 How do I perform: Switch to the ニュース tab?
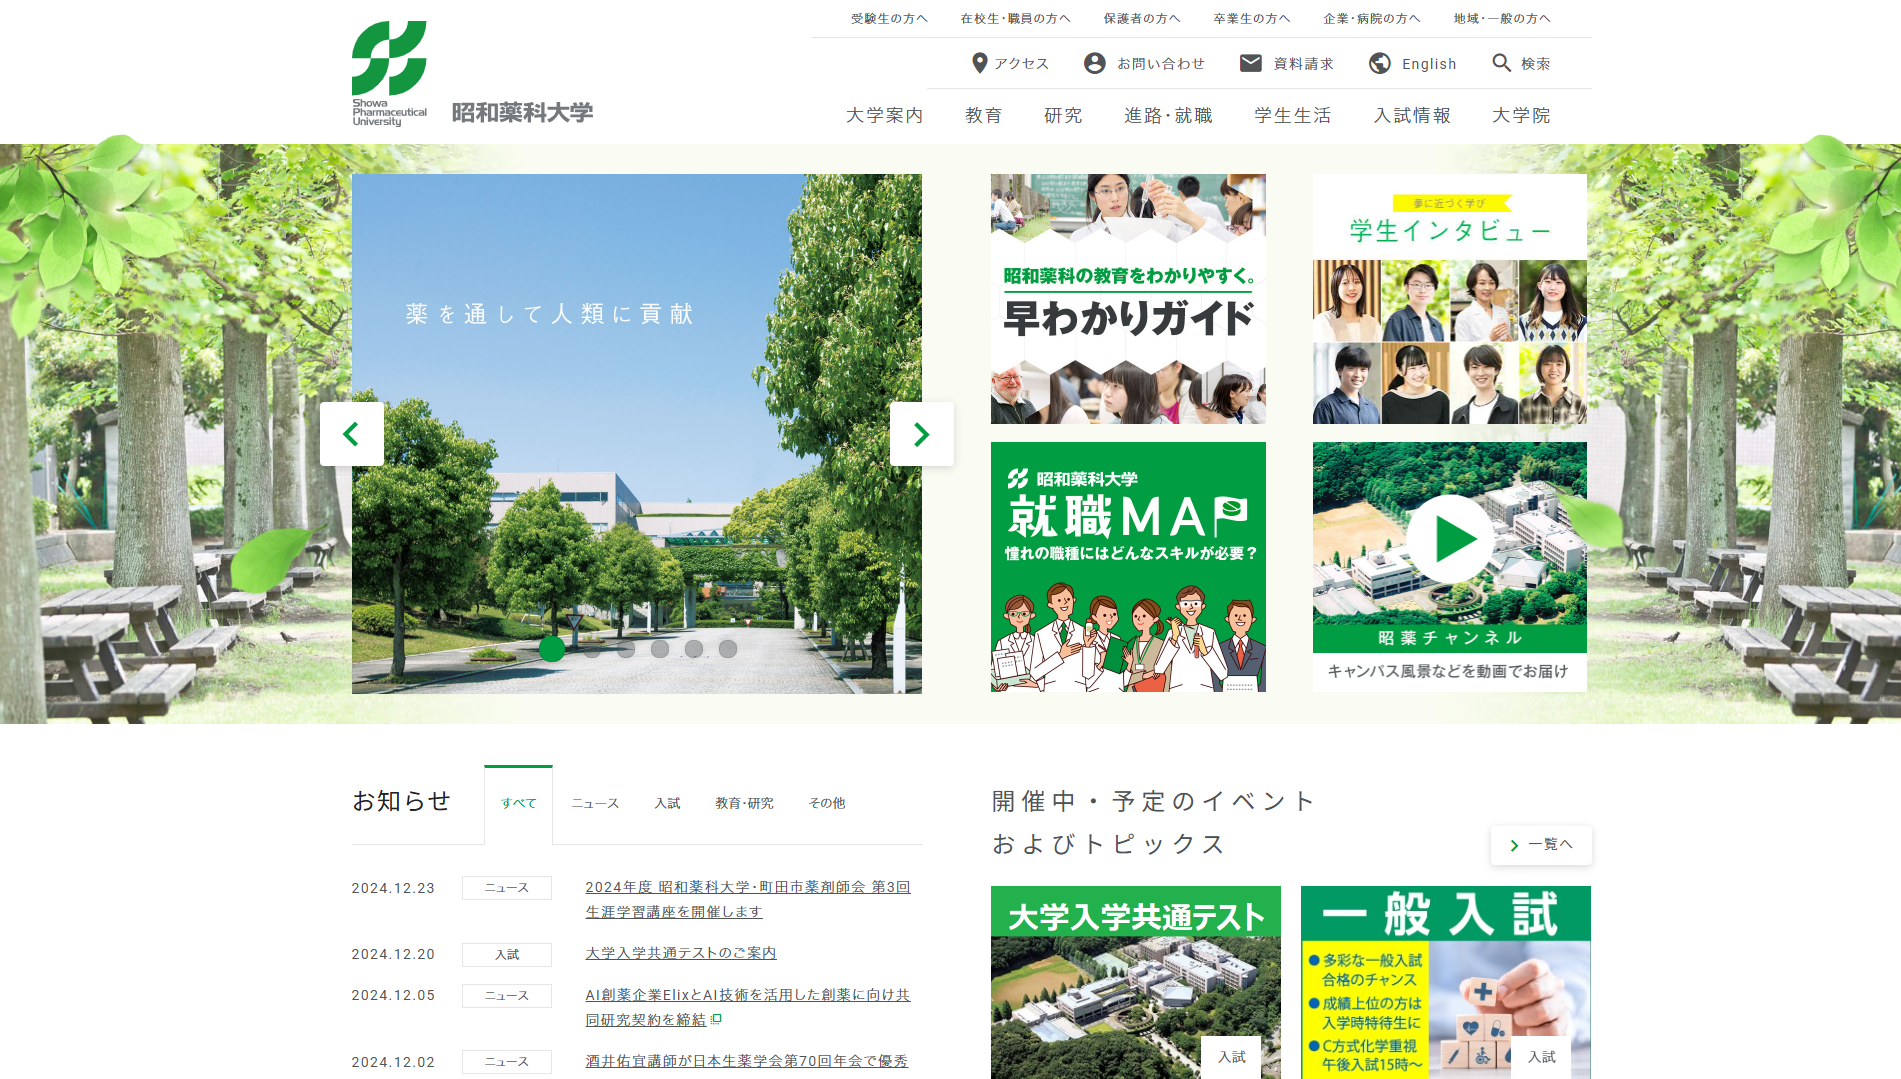point(595,803)
